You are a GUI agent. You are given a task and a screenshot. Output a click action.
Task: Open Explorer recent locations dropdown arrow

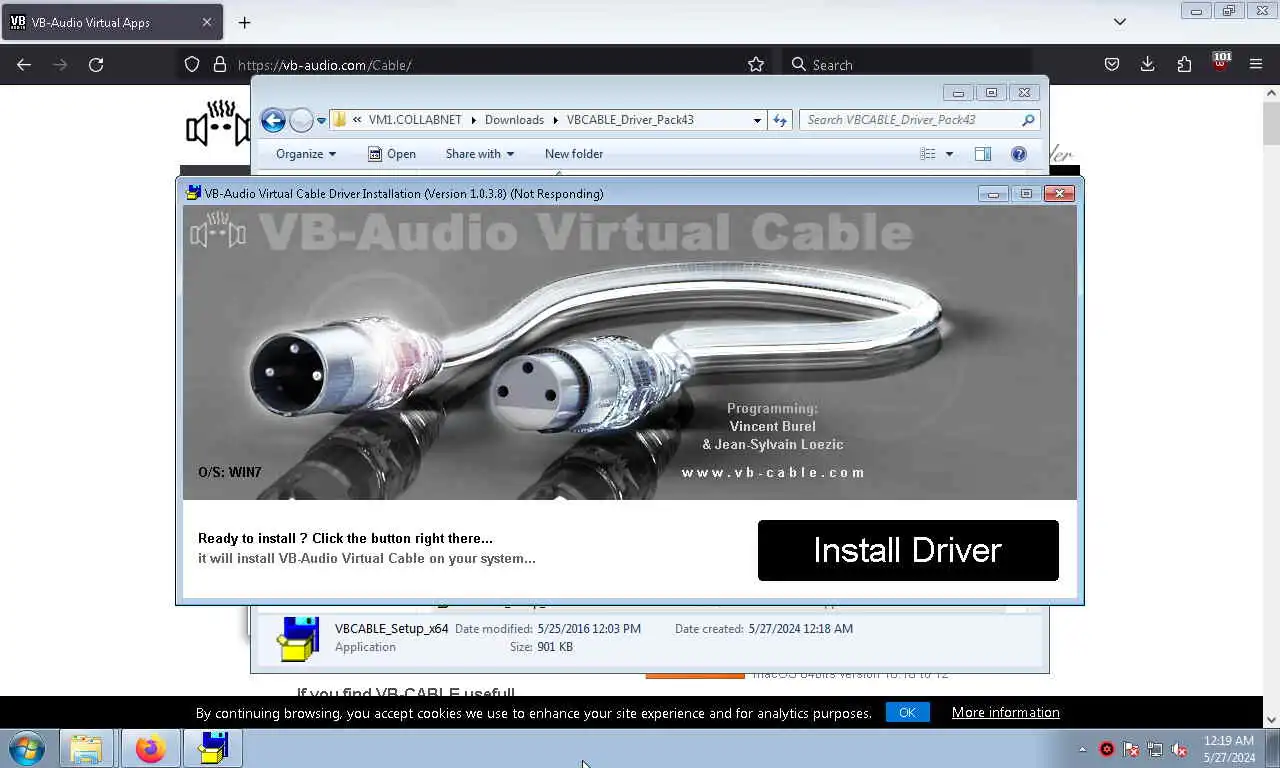click(321, 120)
